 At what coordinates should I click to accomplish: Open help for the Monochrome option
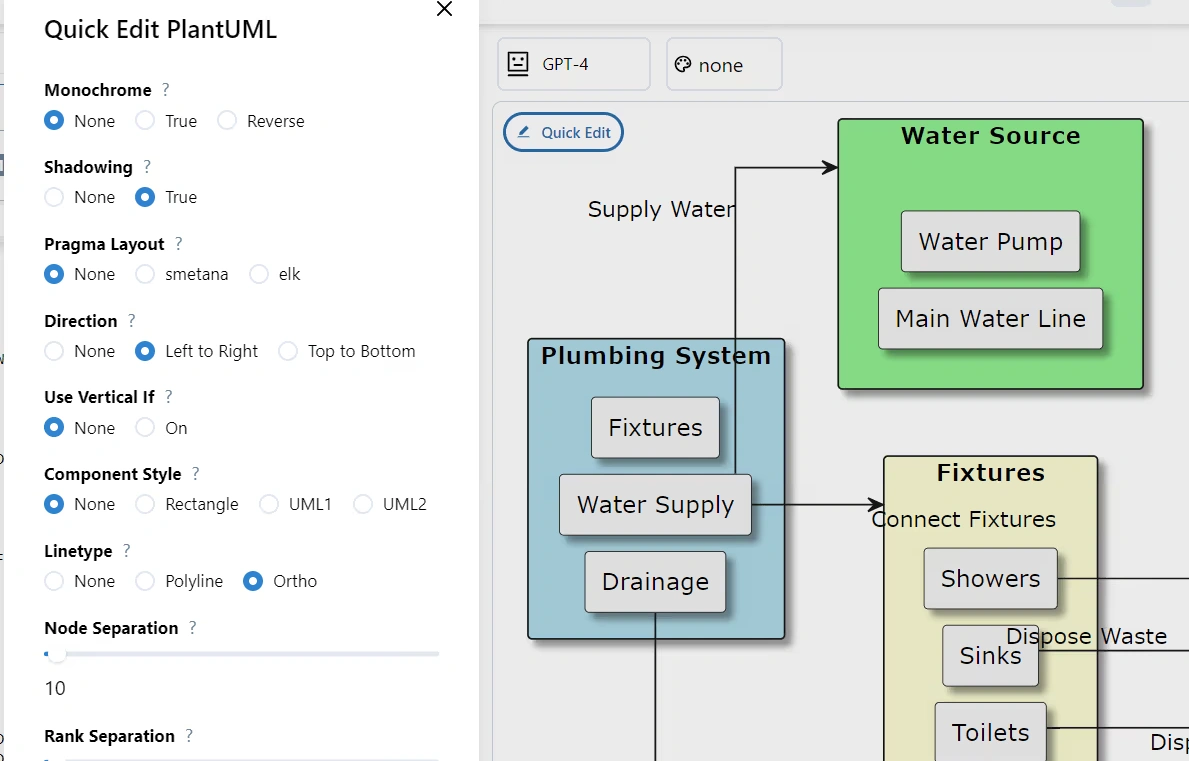pos(166,89)
